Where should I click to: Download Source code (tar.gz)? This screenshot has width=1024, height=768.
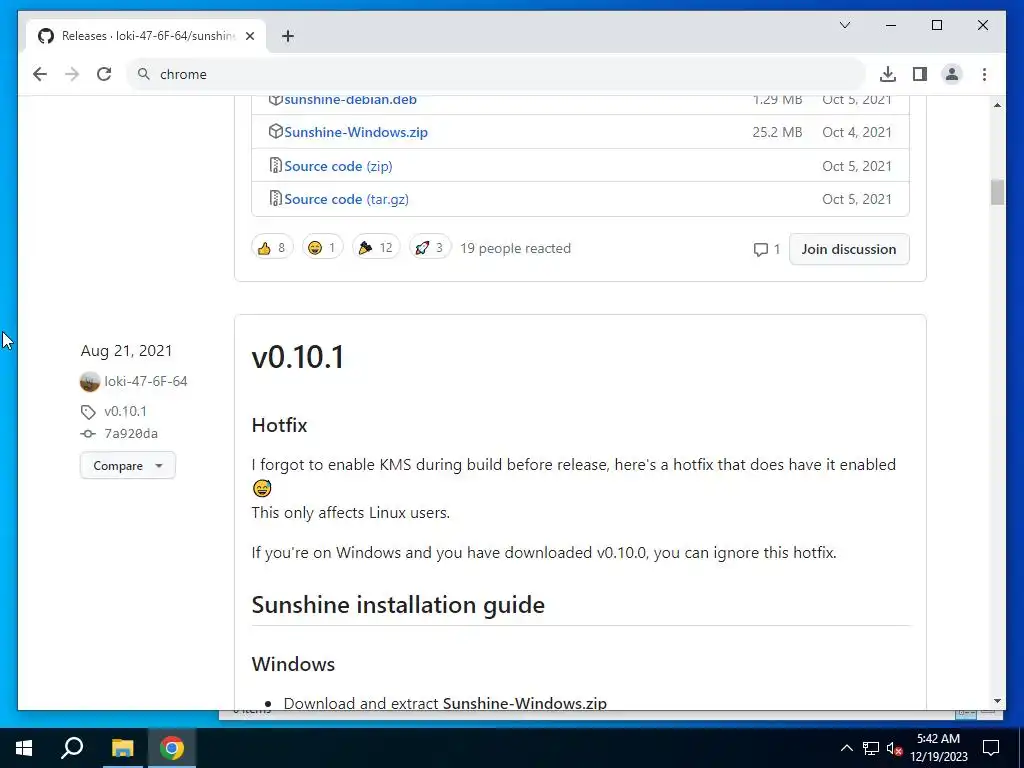(346, 199)
